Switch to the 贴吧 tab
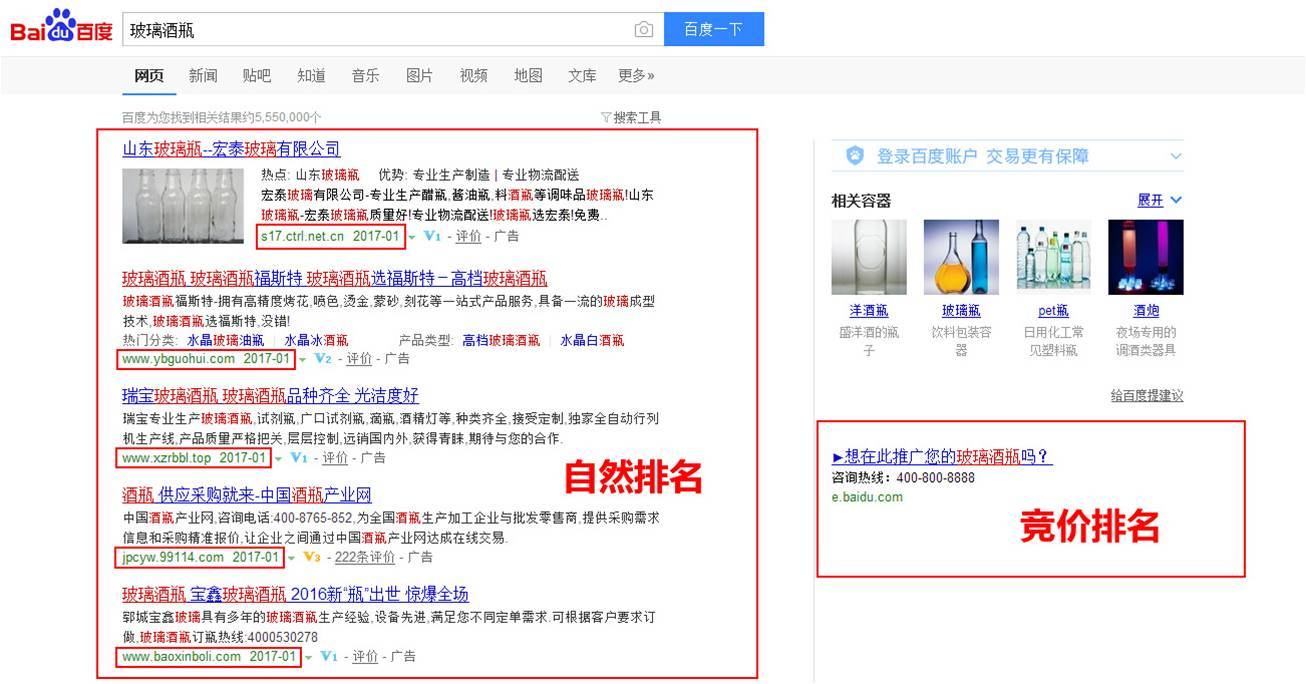 257,75
